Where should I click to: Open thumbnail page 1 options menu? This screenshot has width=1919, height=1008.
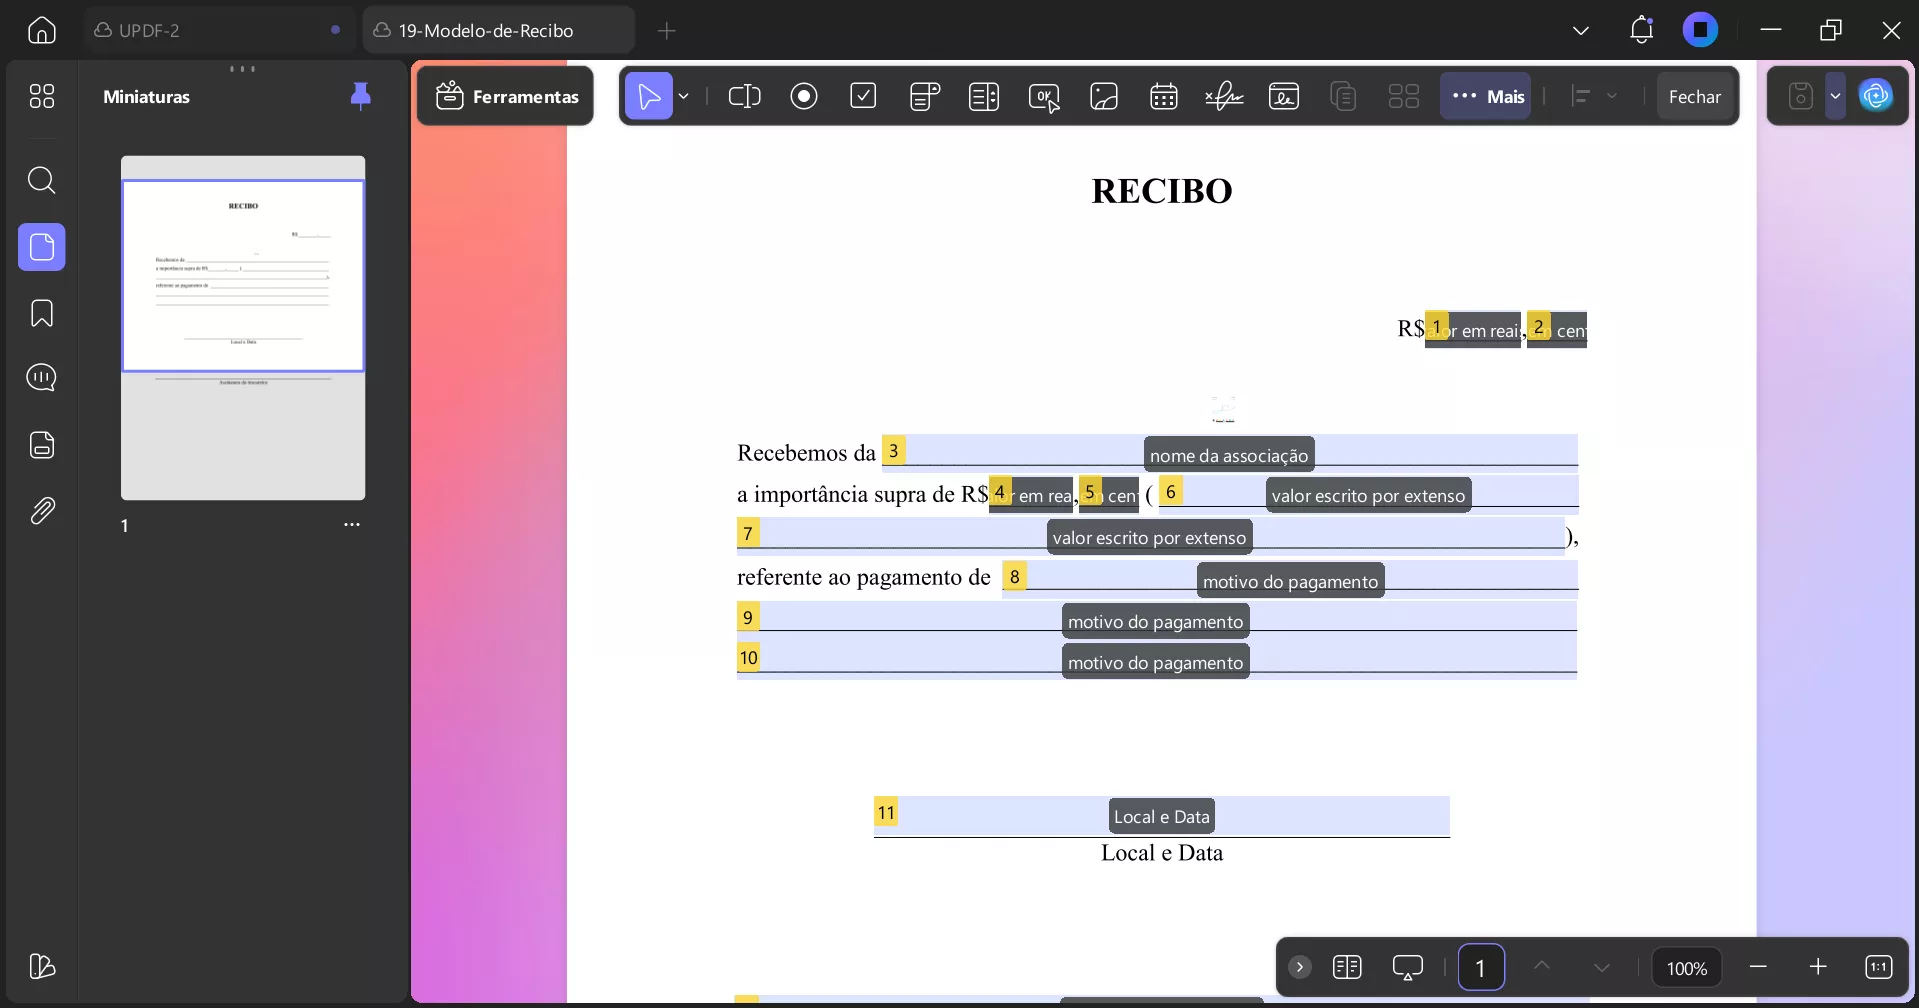click(x=352, y=525)
